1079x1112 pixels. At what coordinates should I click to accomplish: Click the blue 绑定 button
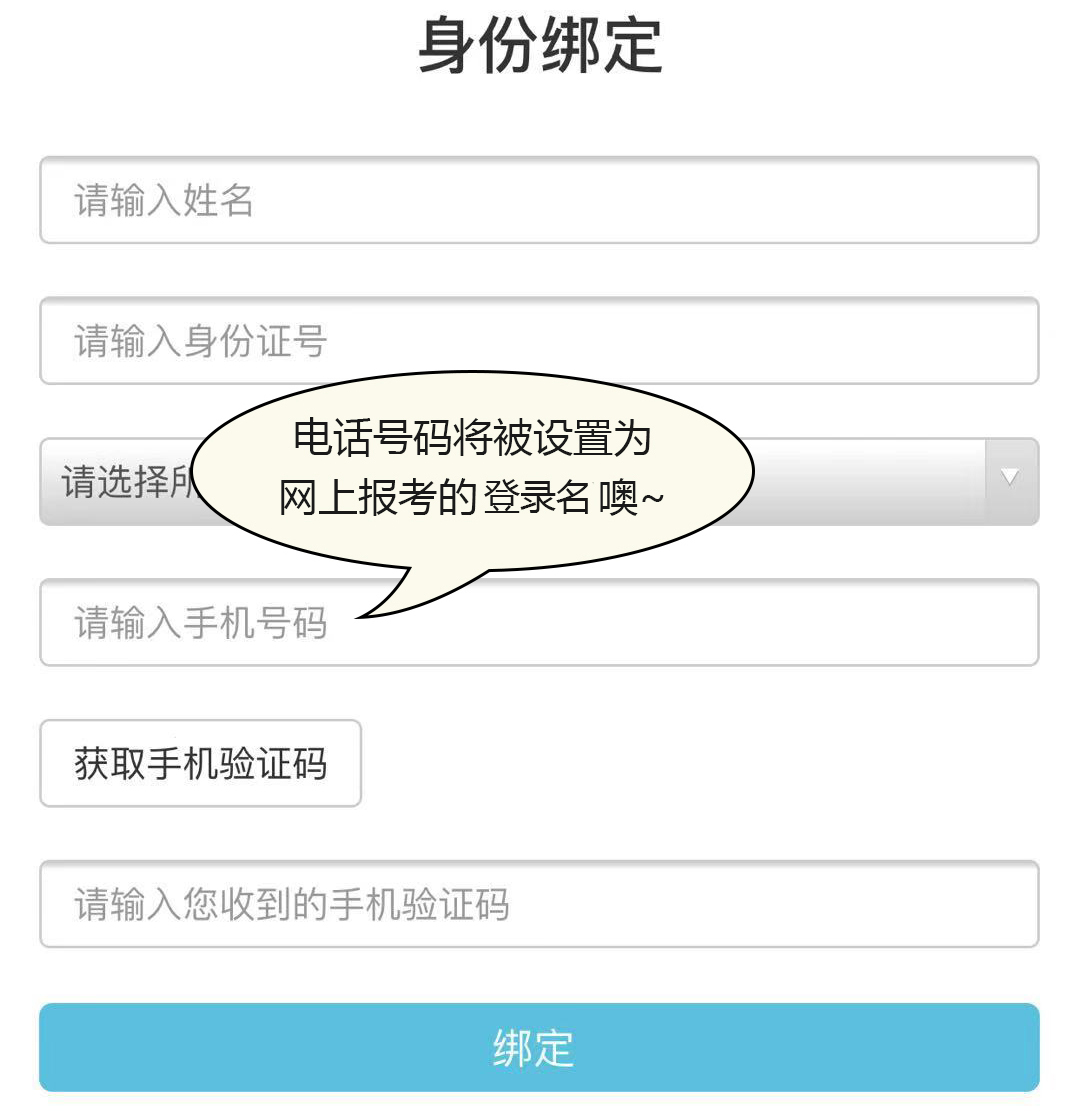coord(539,1046)
